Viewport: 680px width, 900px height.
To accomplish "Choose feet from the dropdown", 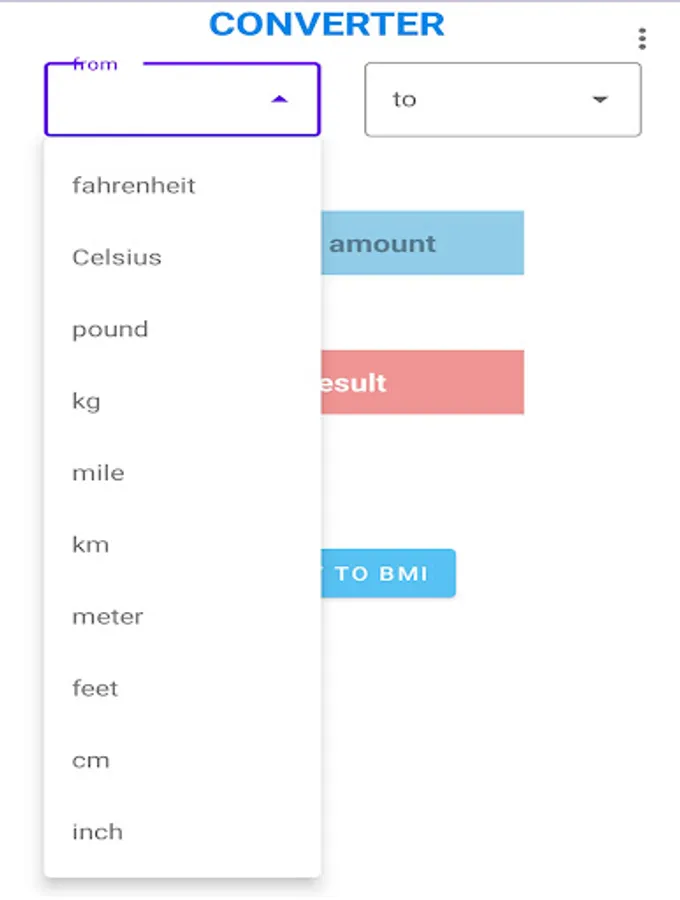I will click(95, 689).
